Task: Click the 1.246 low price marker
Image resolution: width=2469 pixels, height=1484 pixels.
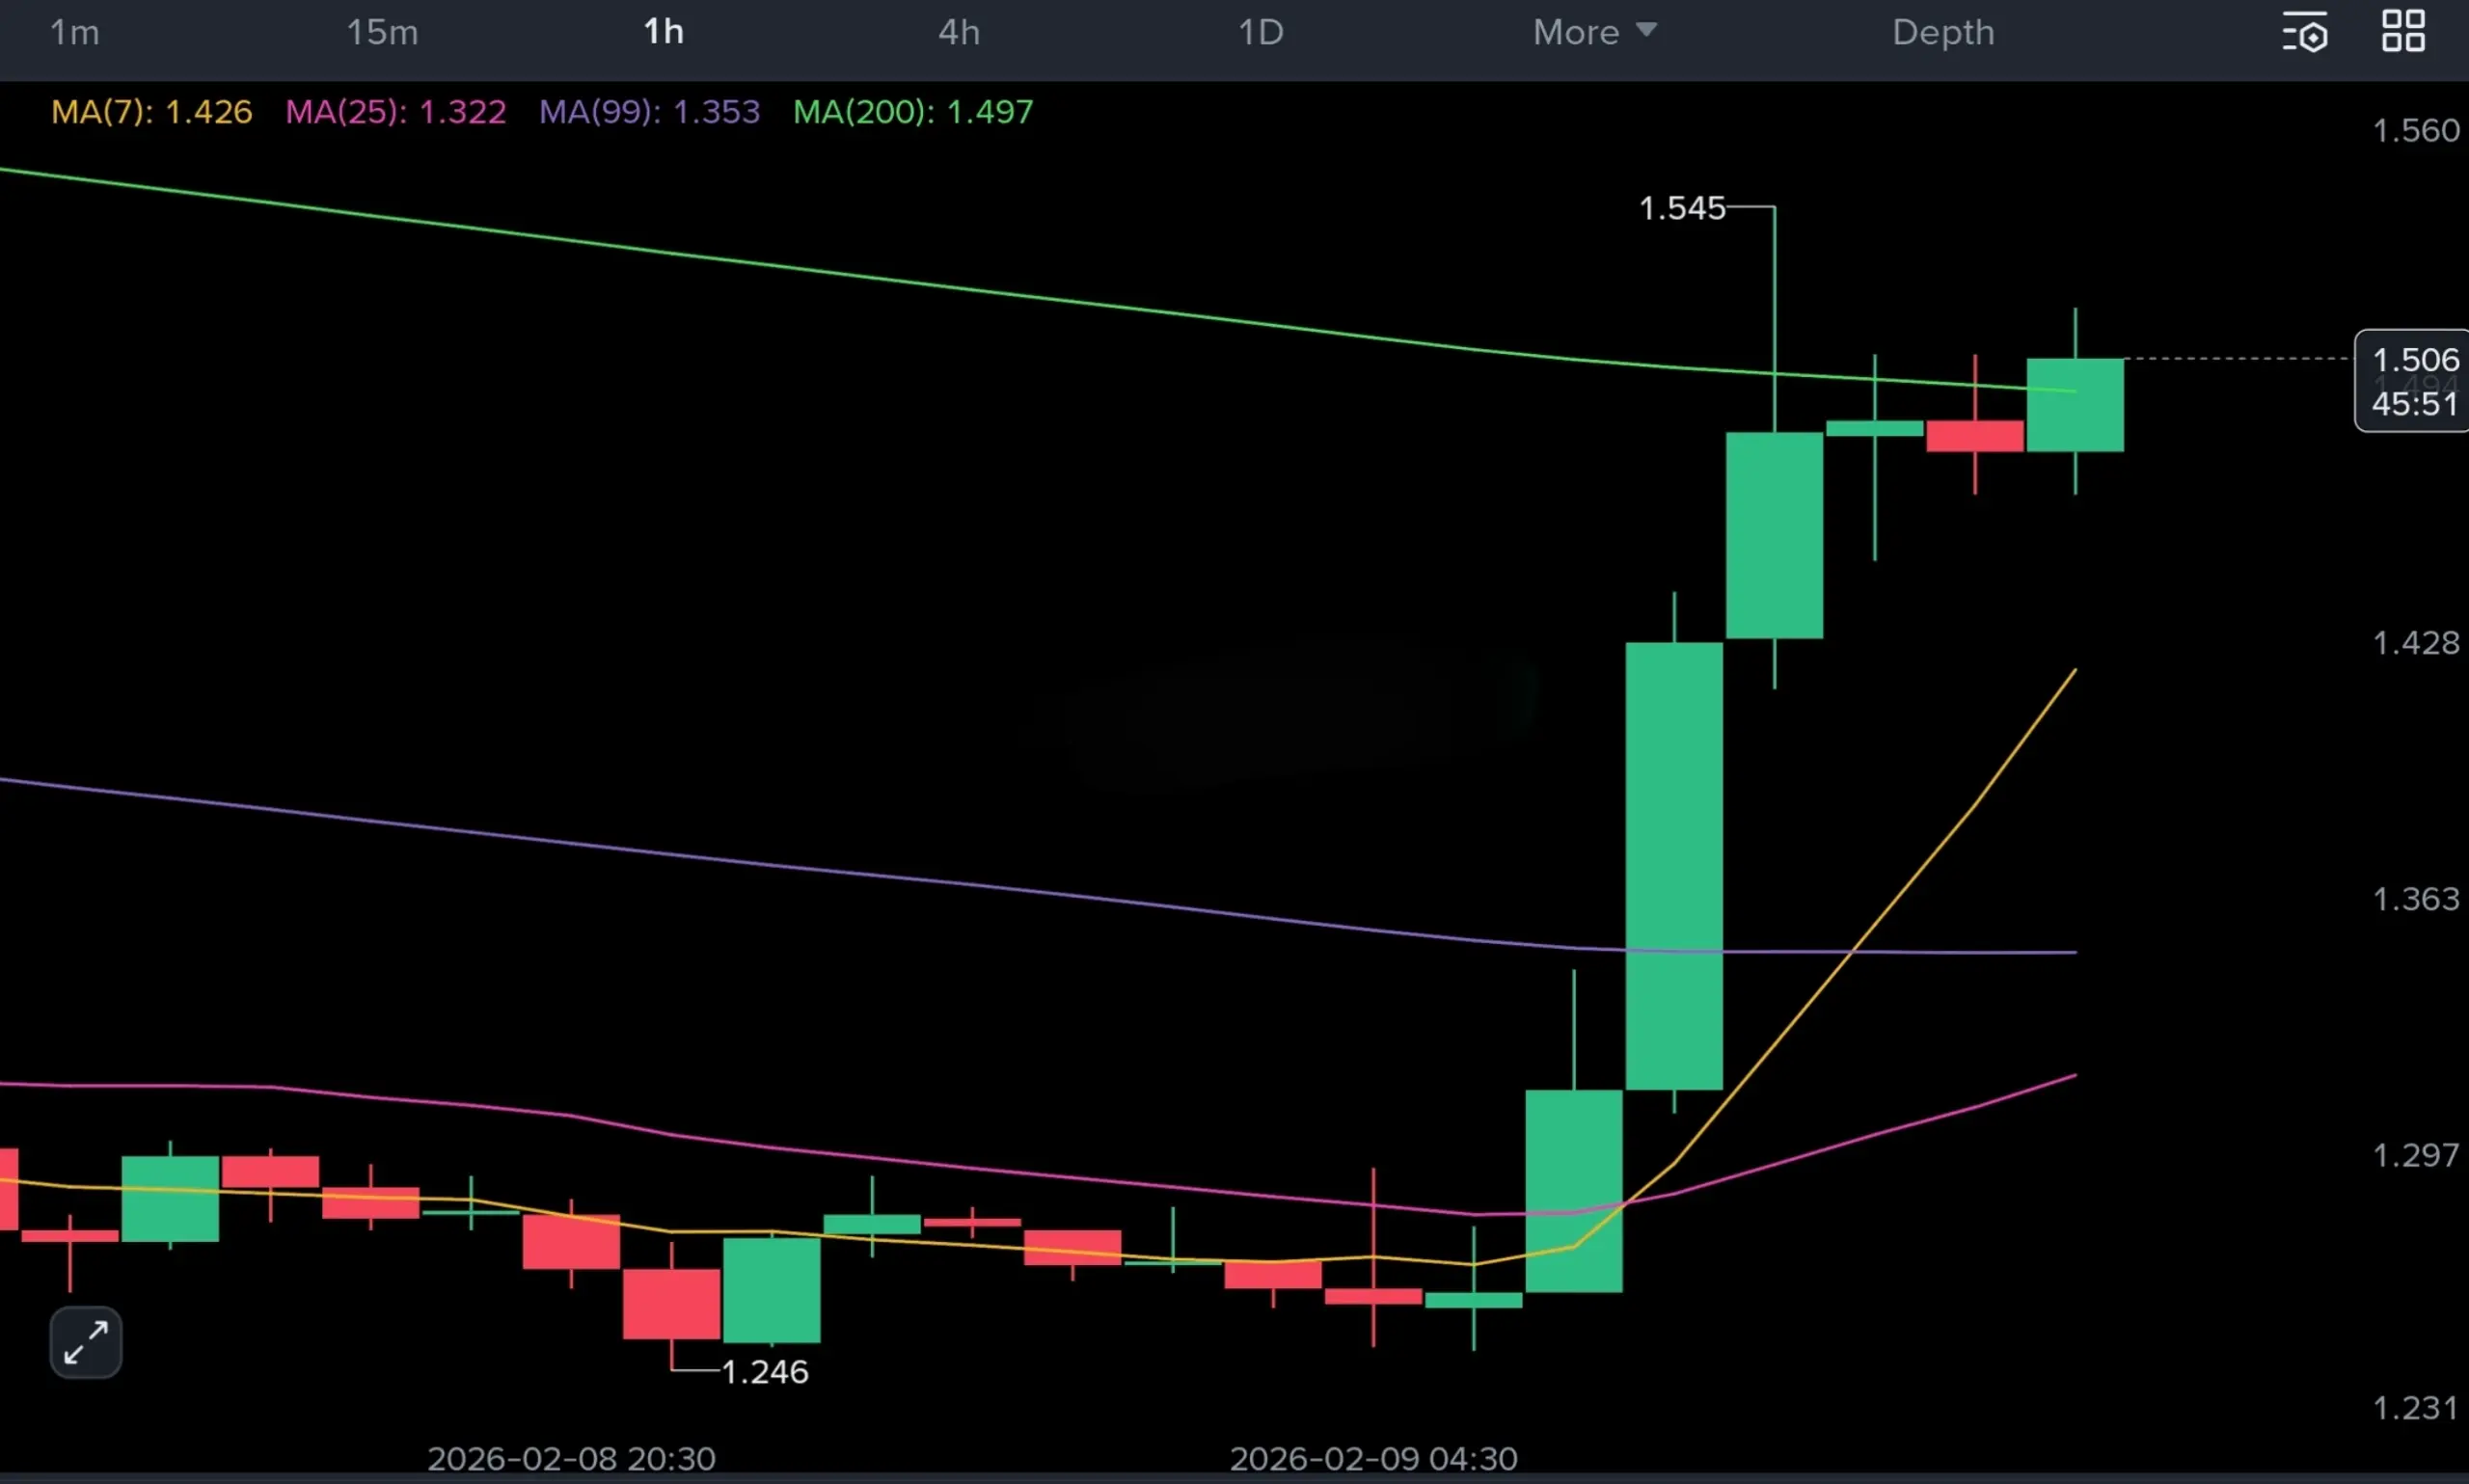Action: click(764, 1372)
